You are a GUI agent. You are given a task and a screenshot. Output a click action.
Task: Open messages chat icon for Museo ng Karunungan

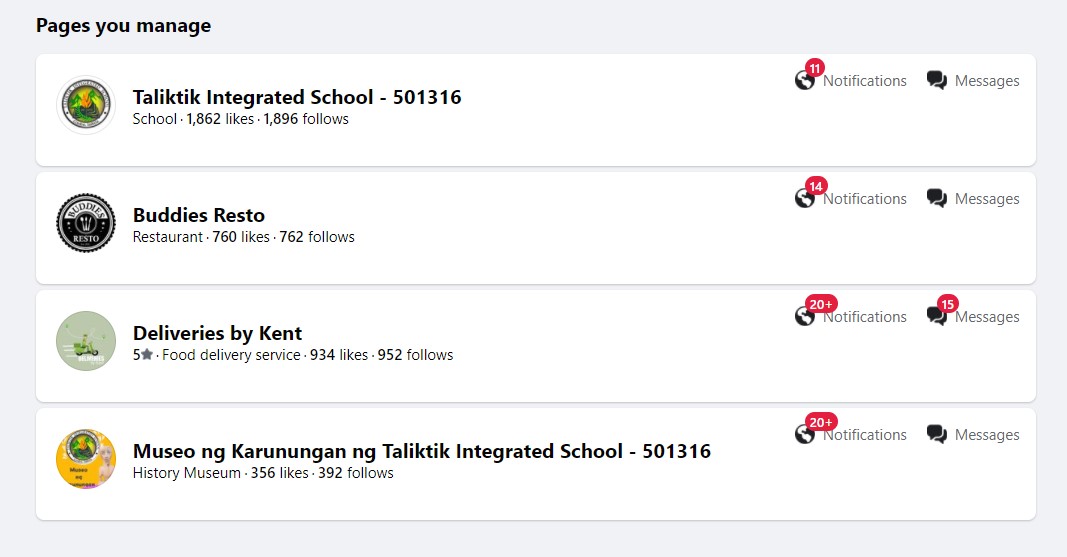(936, 434)
